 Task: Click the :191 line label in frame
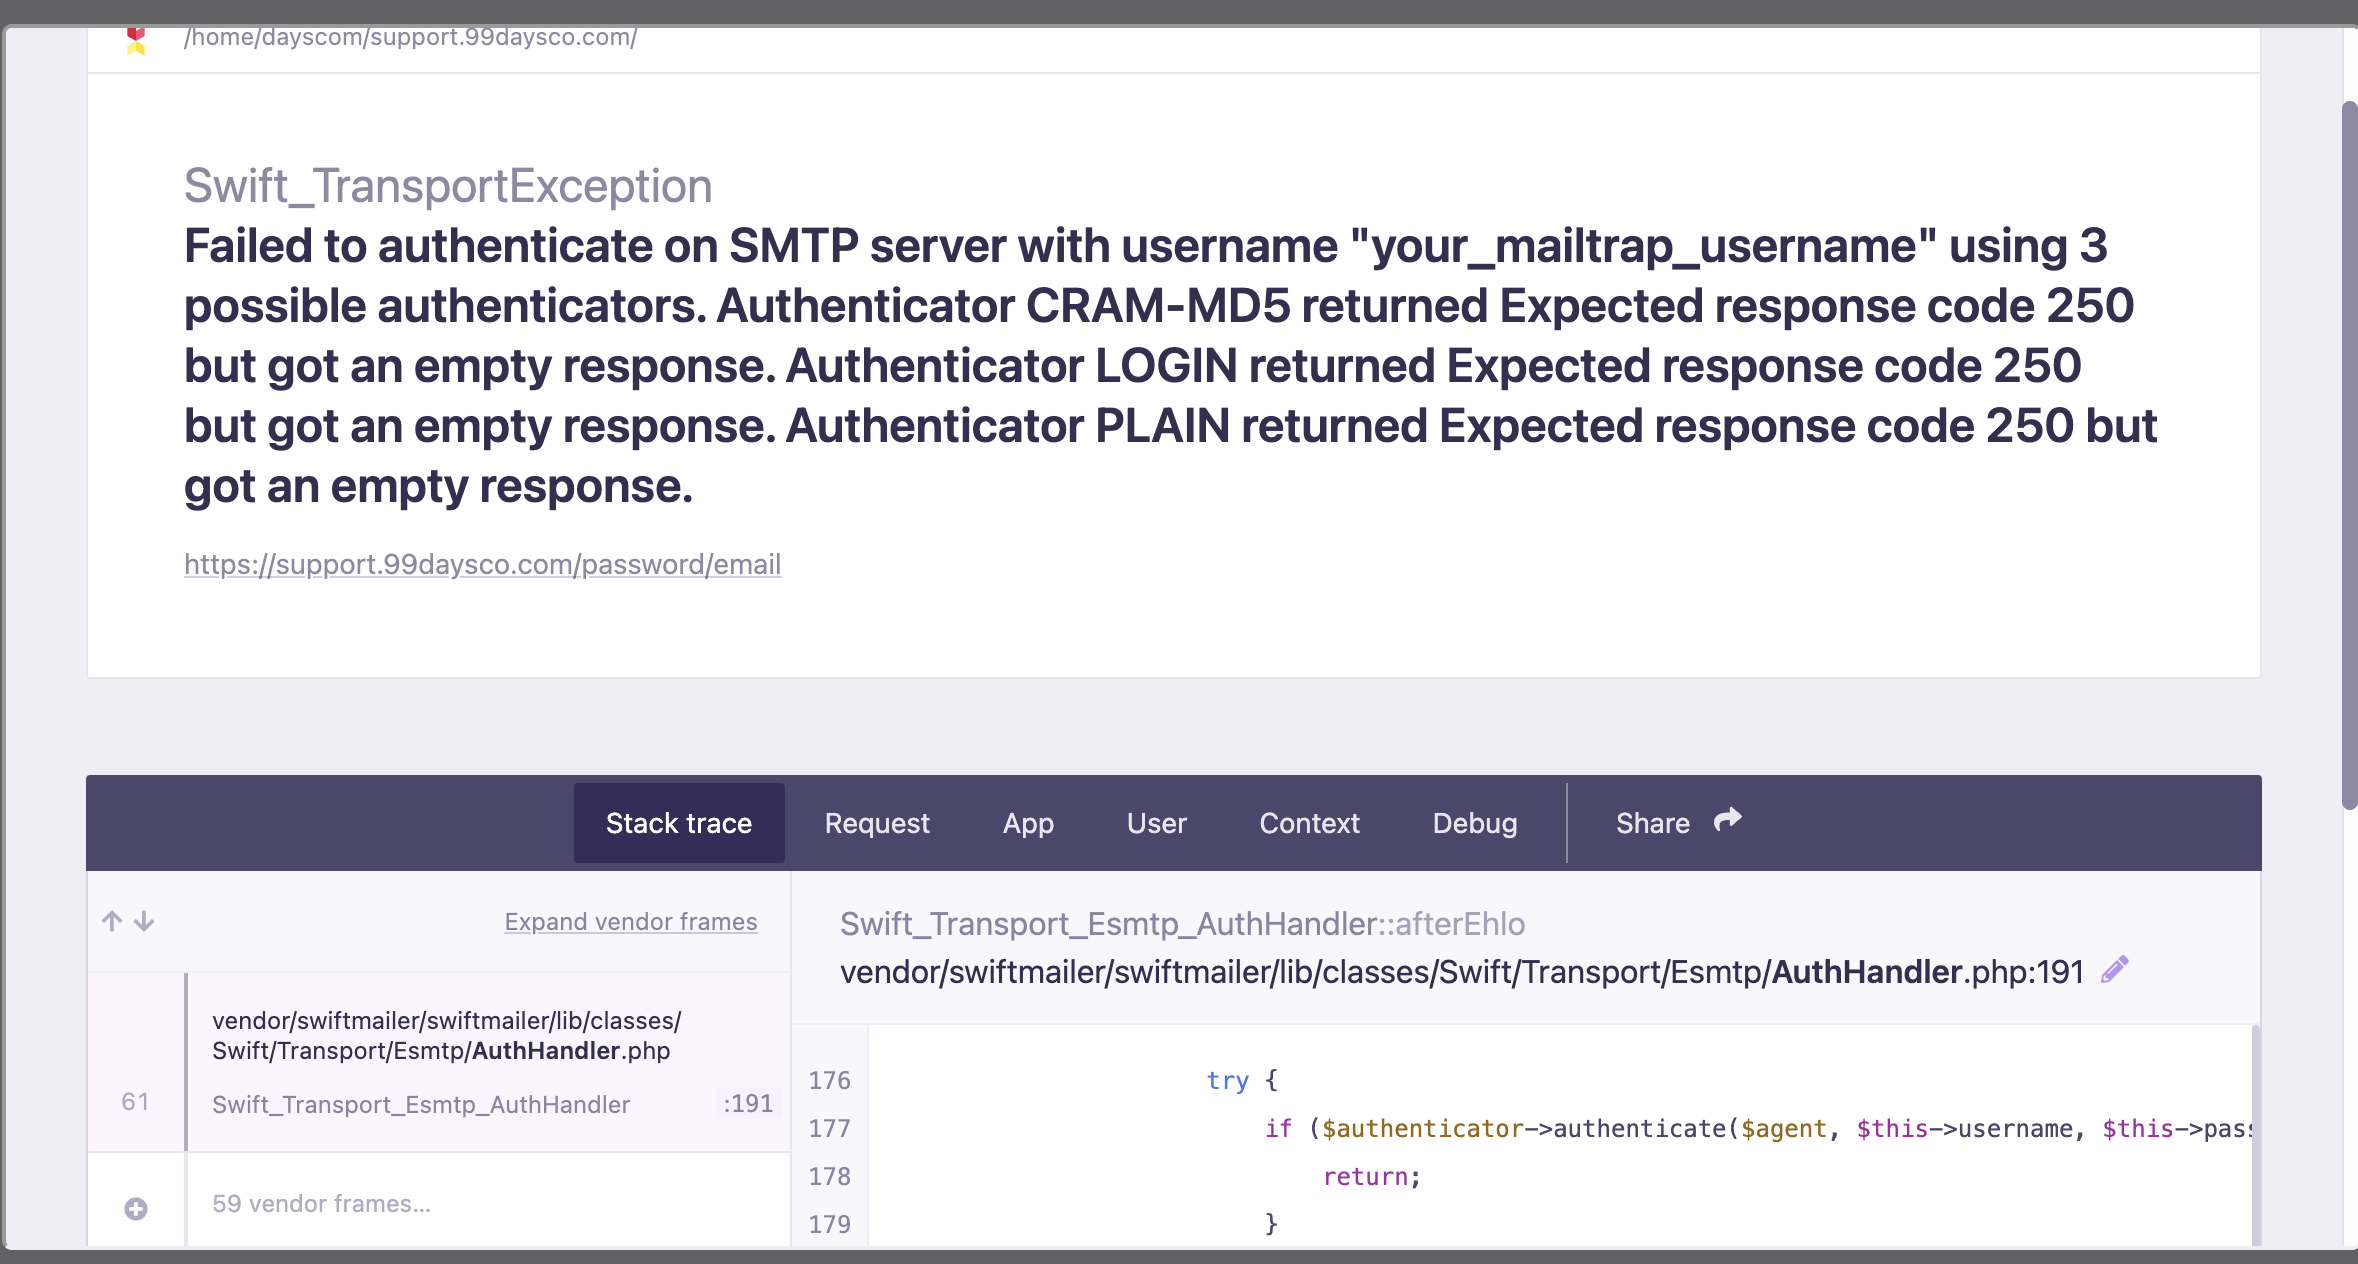tap(748, 1103)
